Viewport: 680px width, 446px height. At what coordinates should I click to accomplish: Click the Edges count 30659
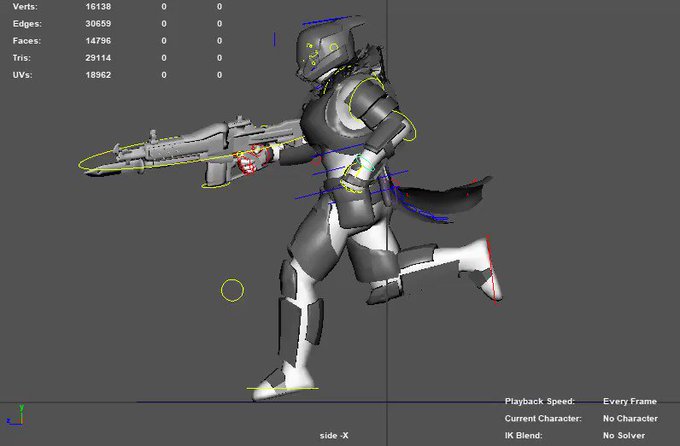(98, 23)
